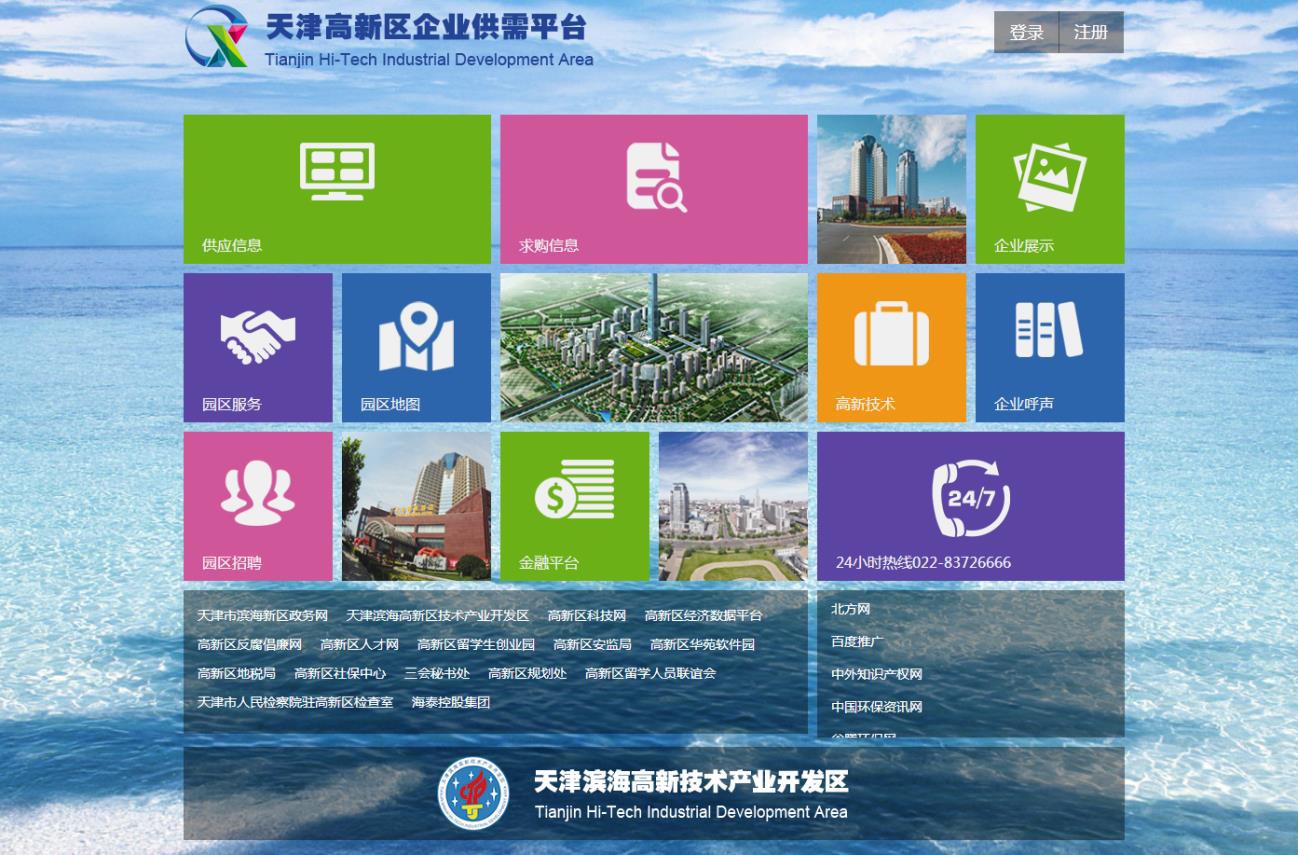The height and width of the screenshot is (855, 1298).
Task: Click the 注册 register button
Action: coord(1091,32)
